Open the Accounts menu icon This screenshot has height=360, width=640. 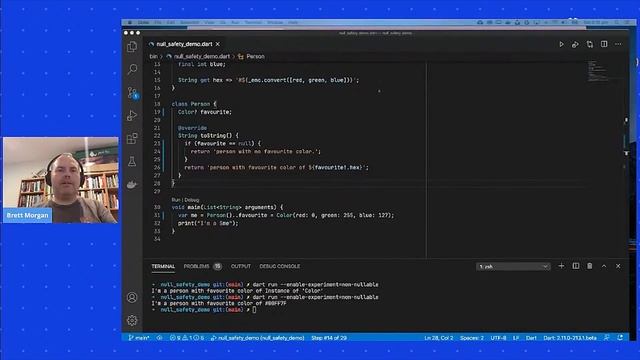click(132, 298)
